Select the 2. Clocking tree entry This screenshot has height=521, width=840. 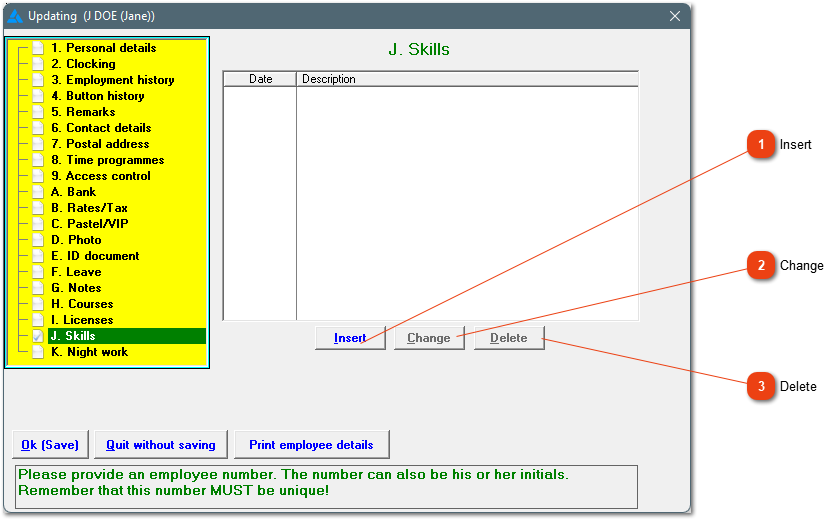[x=83, y=64]
